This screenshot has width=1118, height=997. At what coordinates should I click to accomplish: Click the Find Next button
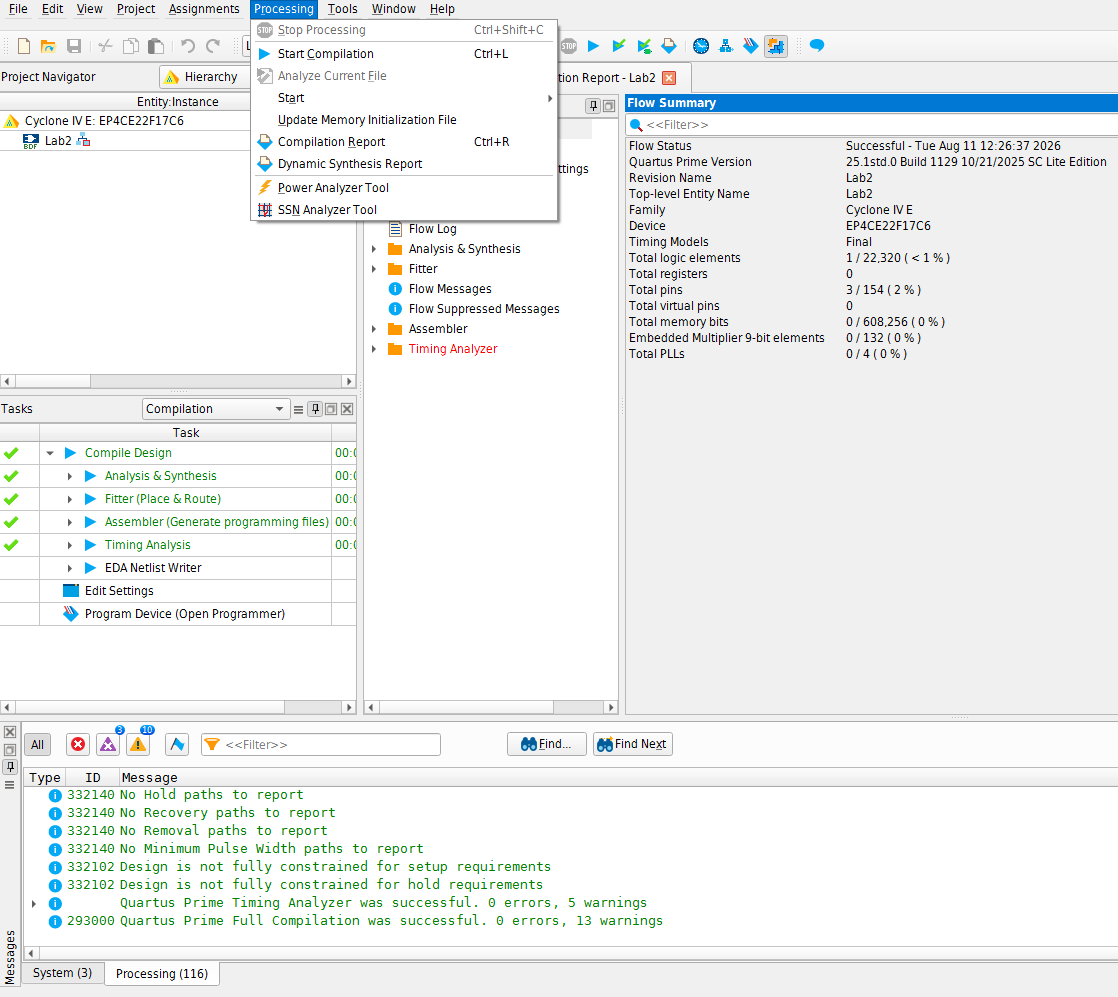coord(632,744)
